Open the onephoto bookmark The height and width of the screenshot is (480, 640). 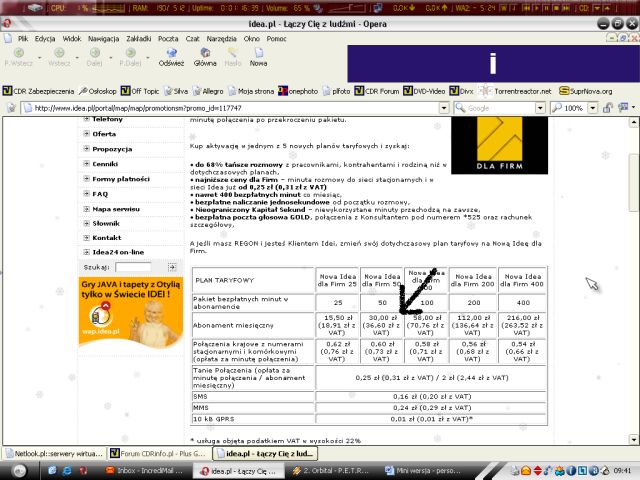(x=298, y=91)
